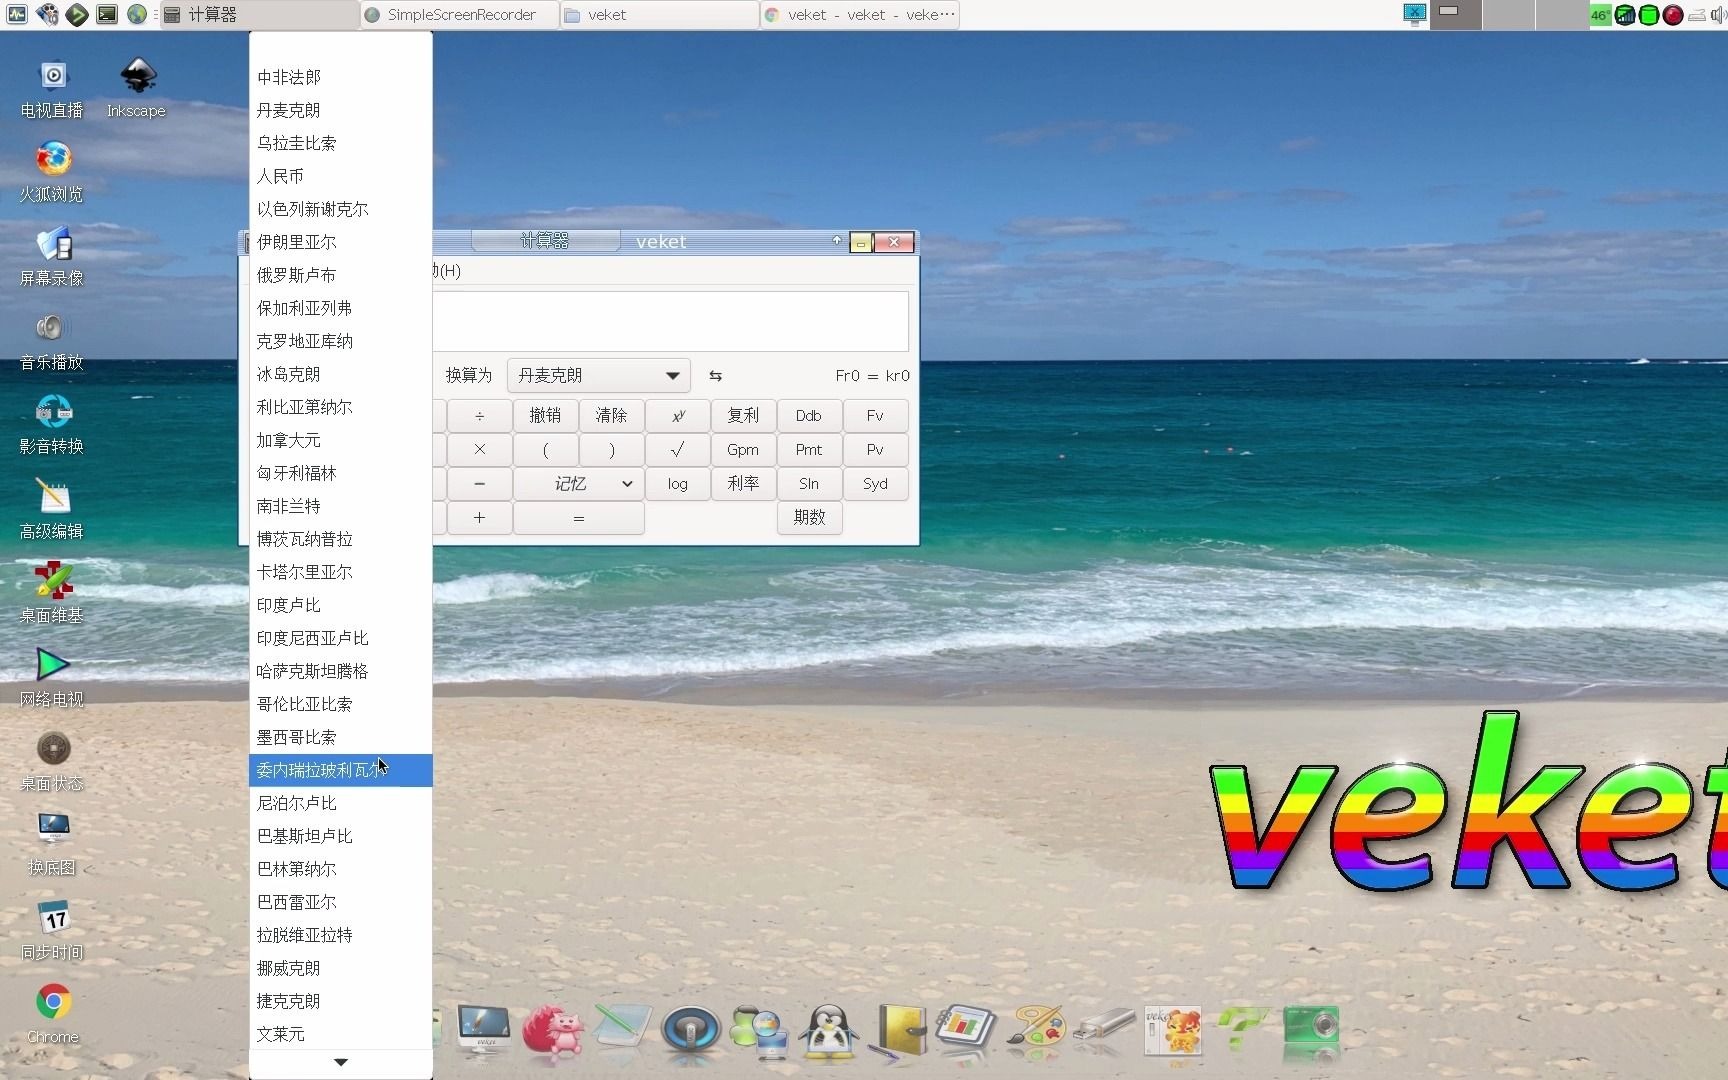Select 人民币 from the currency list

(341, 176)
